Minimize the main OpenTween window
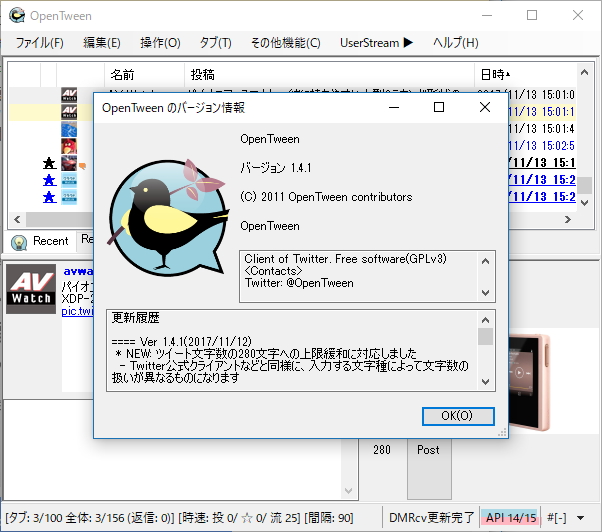Viewport: 602px width, 532px height. [x=487, y=15]
